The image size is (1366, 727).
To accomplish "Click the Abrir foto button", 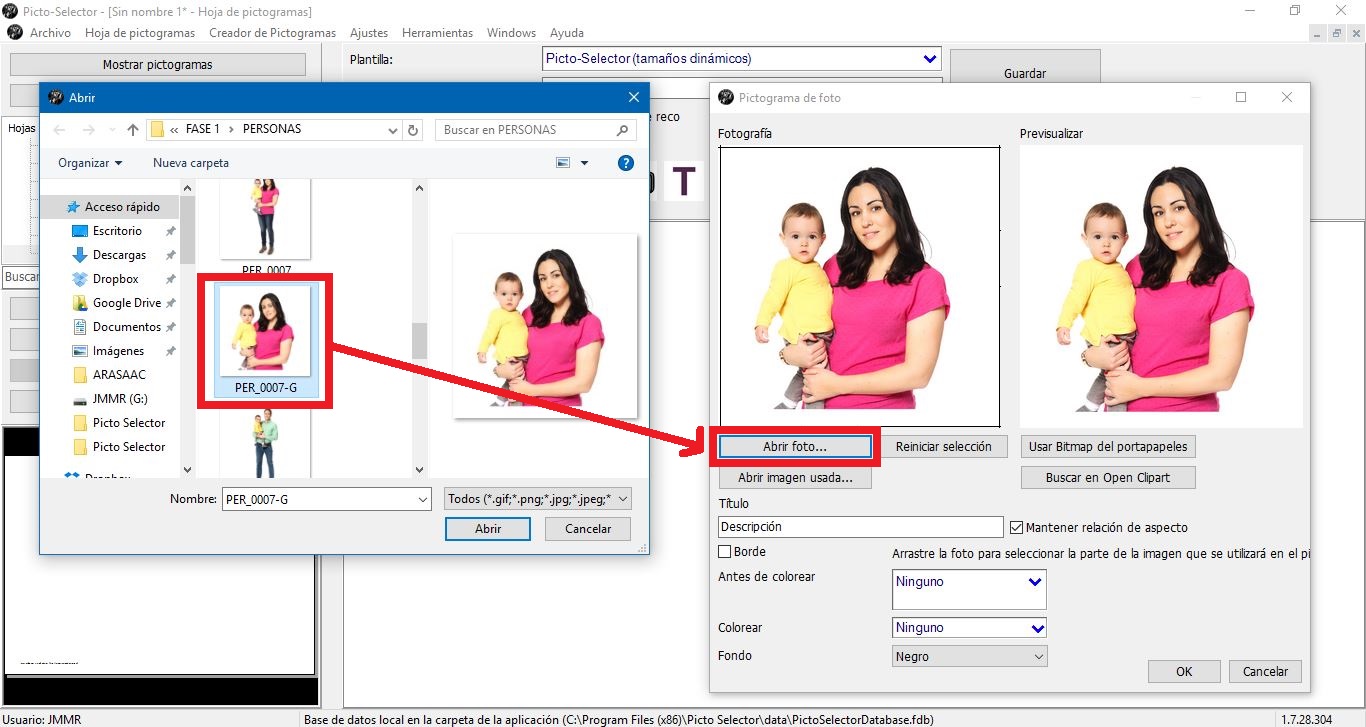I will pyautogui.click(x=795, y=445).
